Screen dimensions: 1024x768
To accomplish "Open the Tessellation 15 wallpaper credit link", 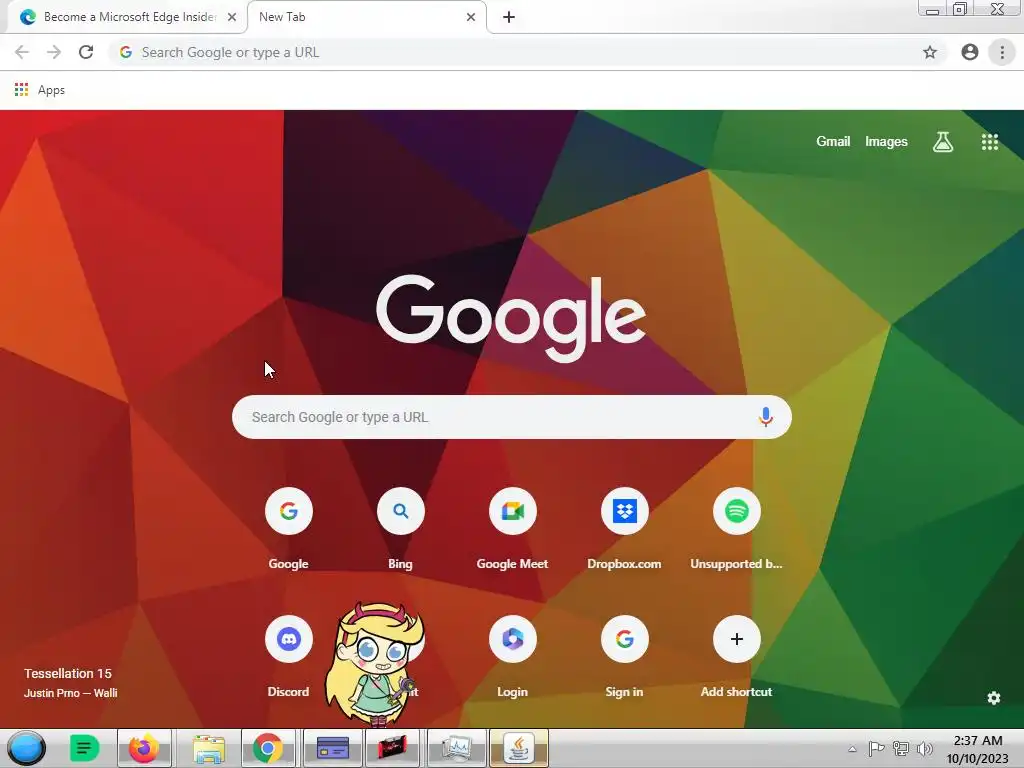I will click(68, 673).
